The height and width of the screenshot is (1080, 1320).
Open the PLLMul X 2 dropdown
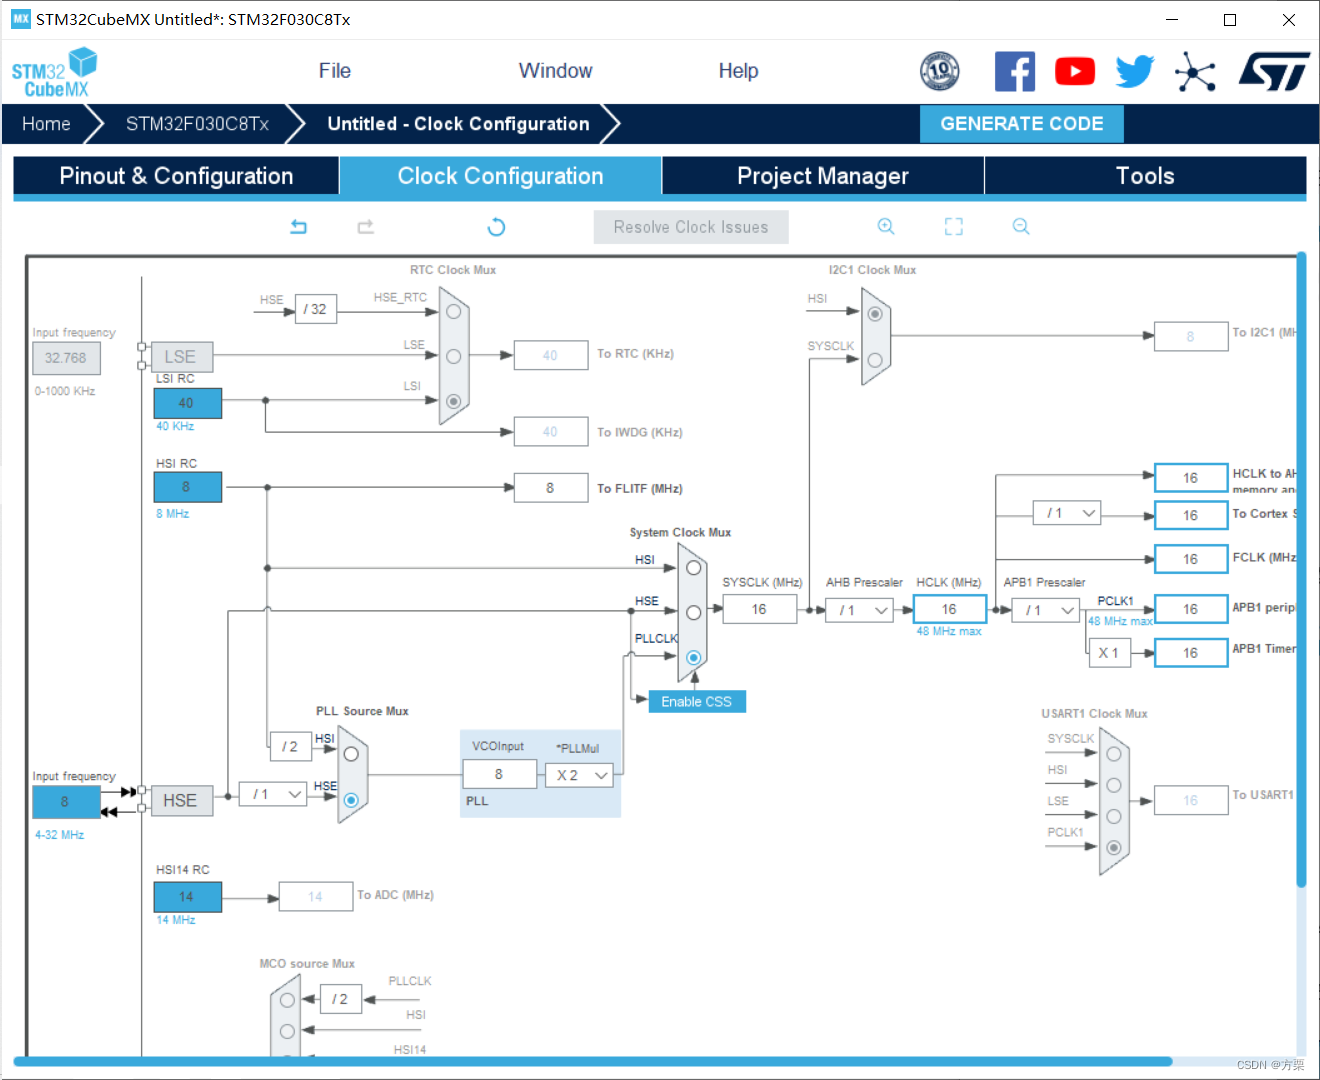[579, 775]
